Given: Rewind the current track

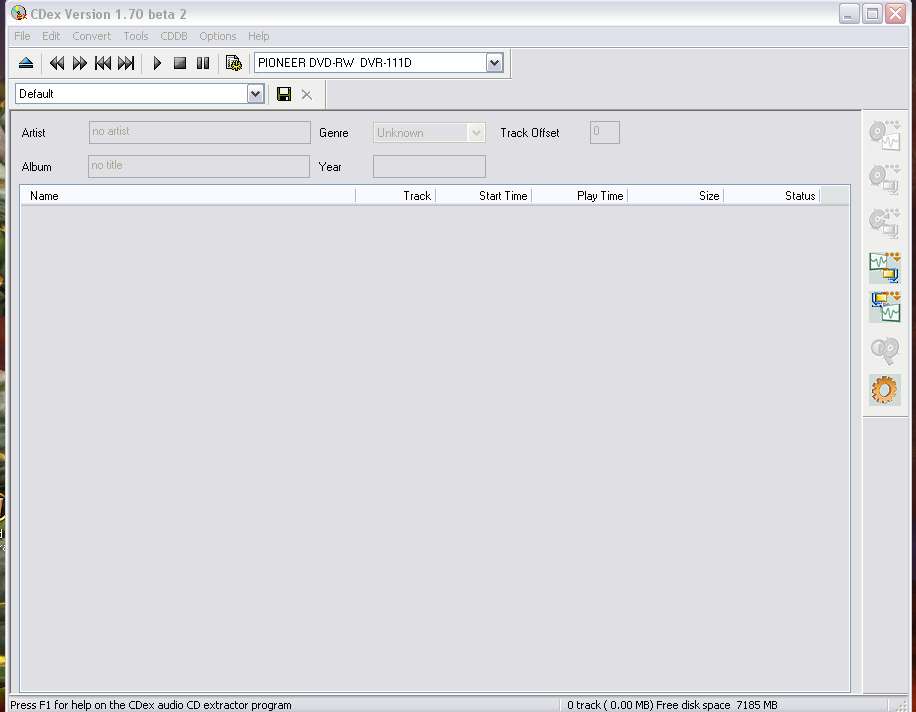Looking at the screenshot, I should pyautogui.click(x=57, y=63).
